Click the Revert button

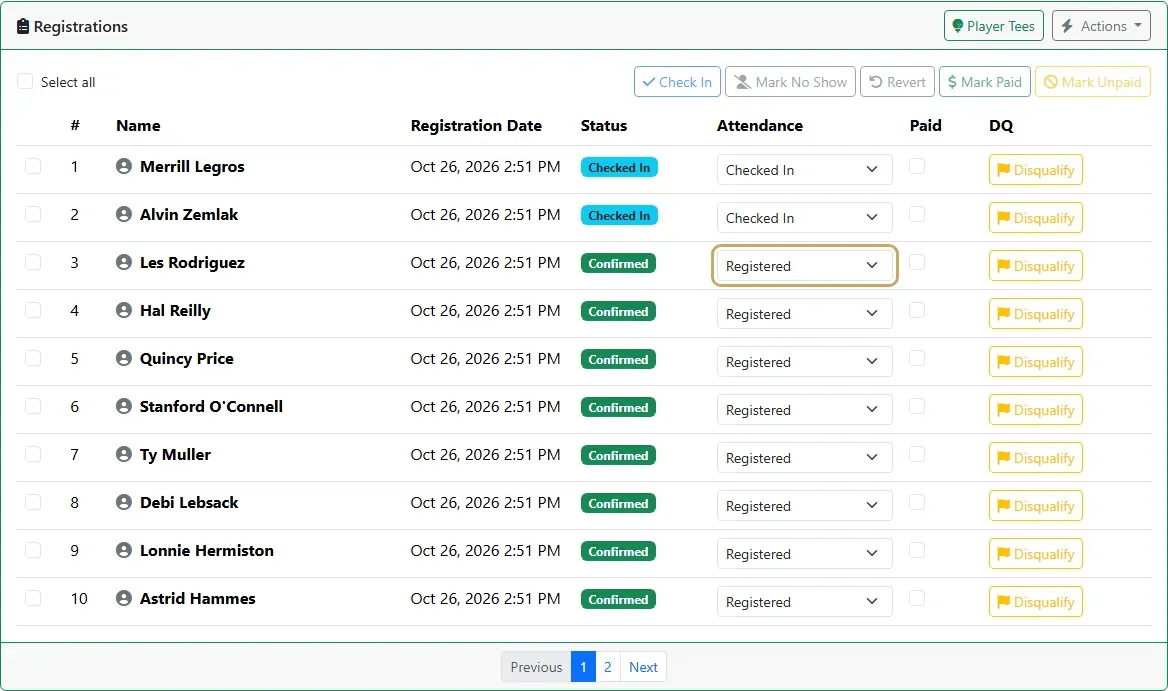[898, 82]
